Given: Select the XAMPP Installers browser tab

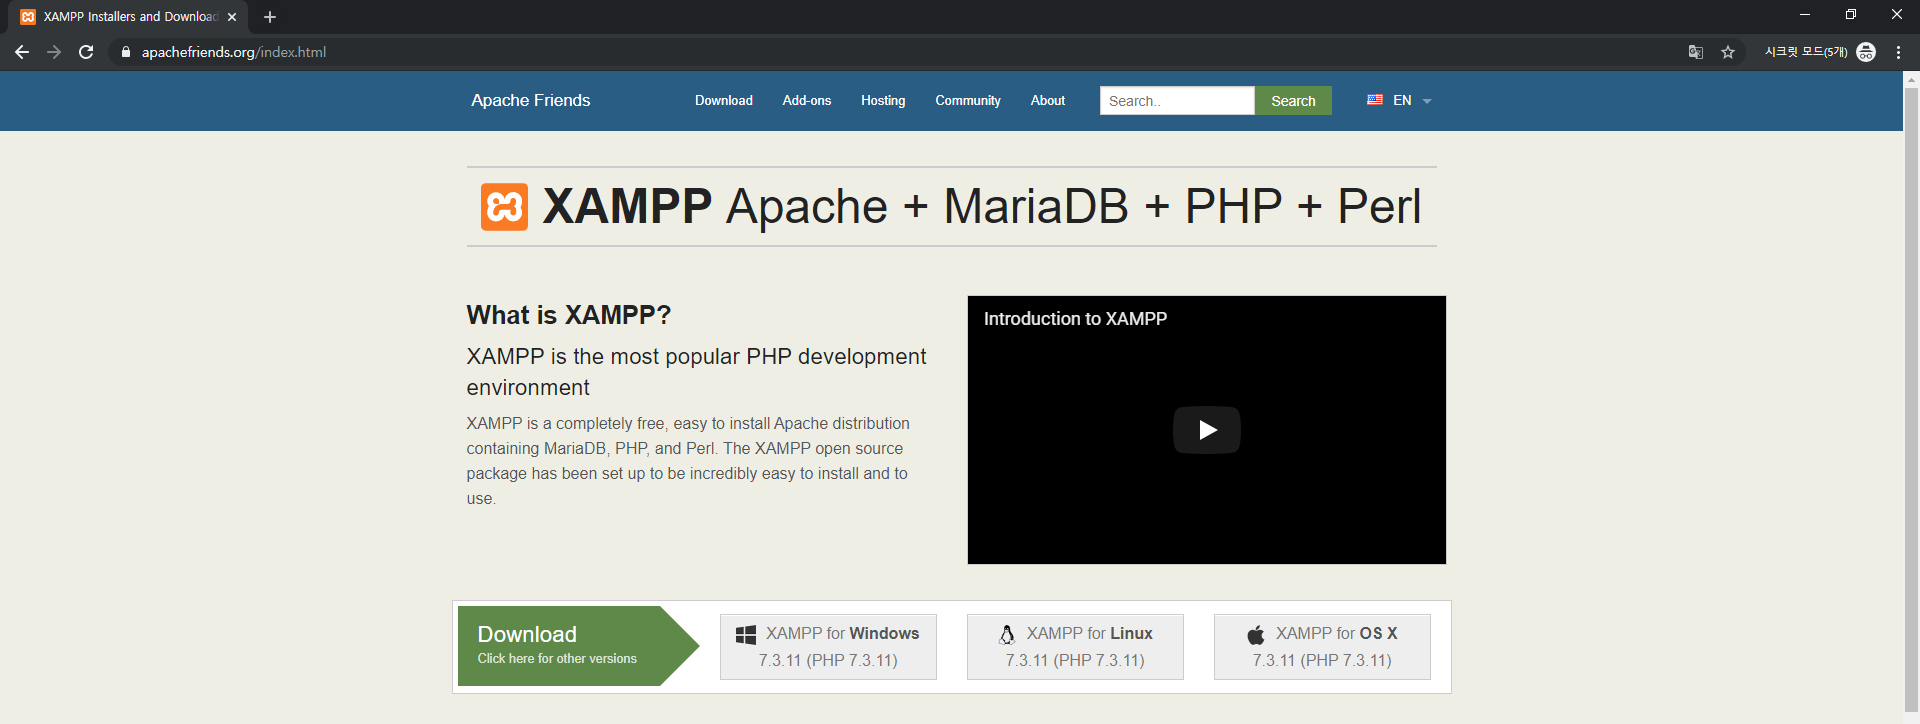Looking at the screenshot, I should click(x=128, y=17).
